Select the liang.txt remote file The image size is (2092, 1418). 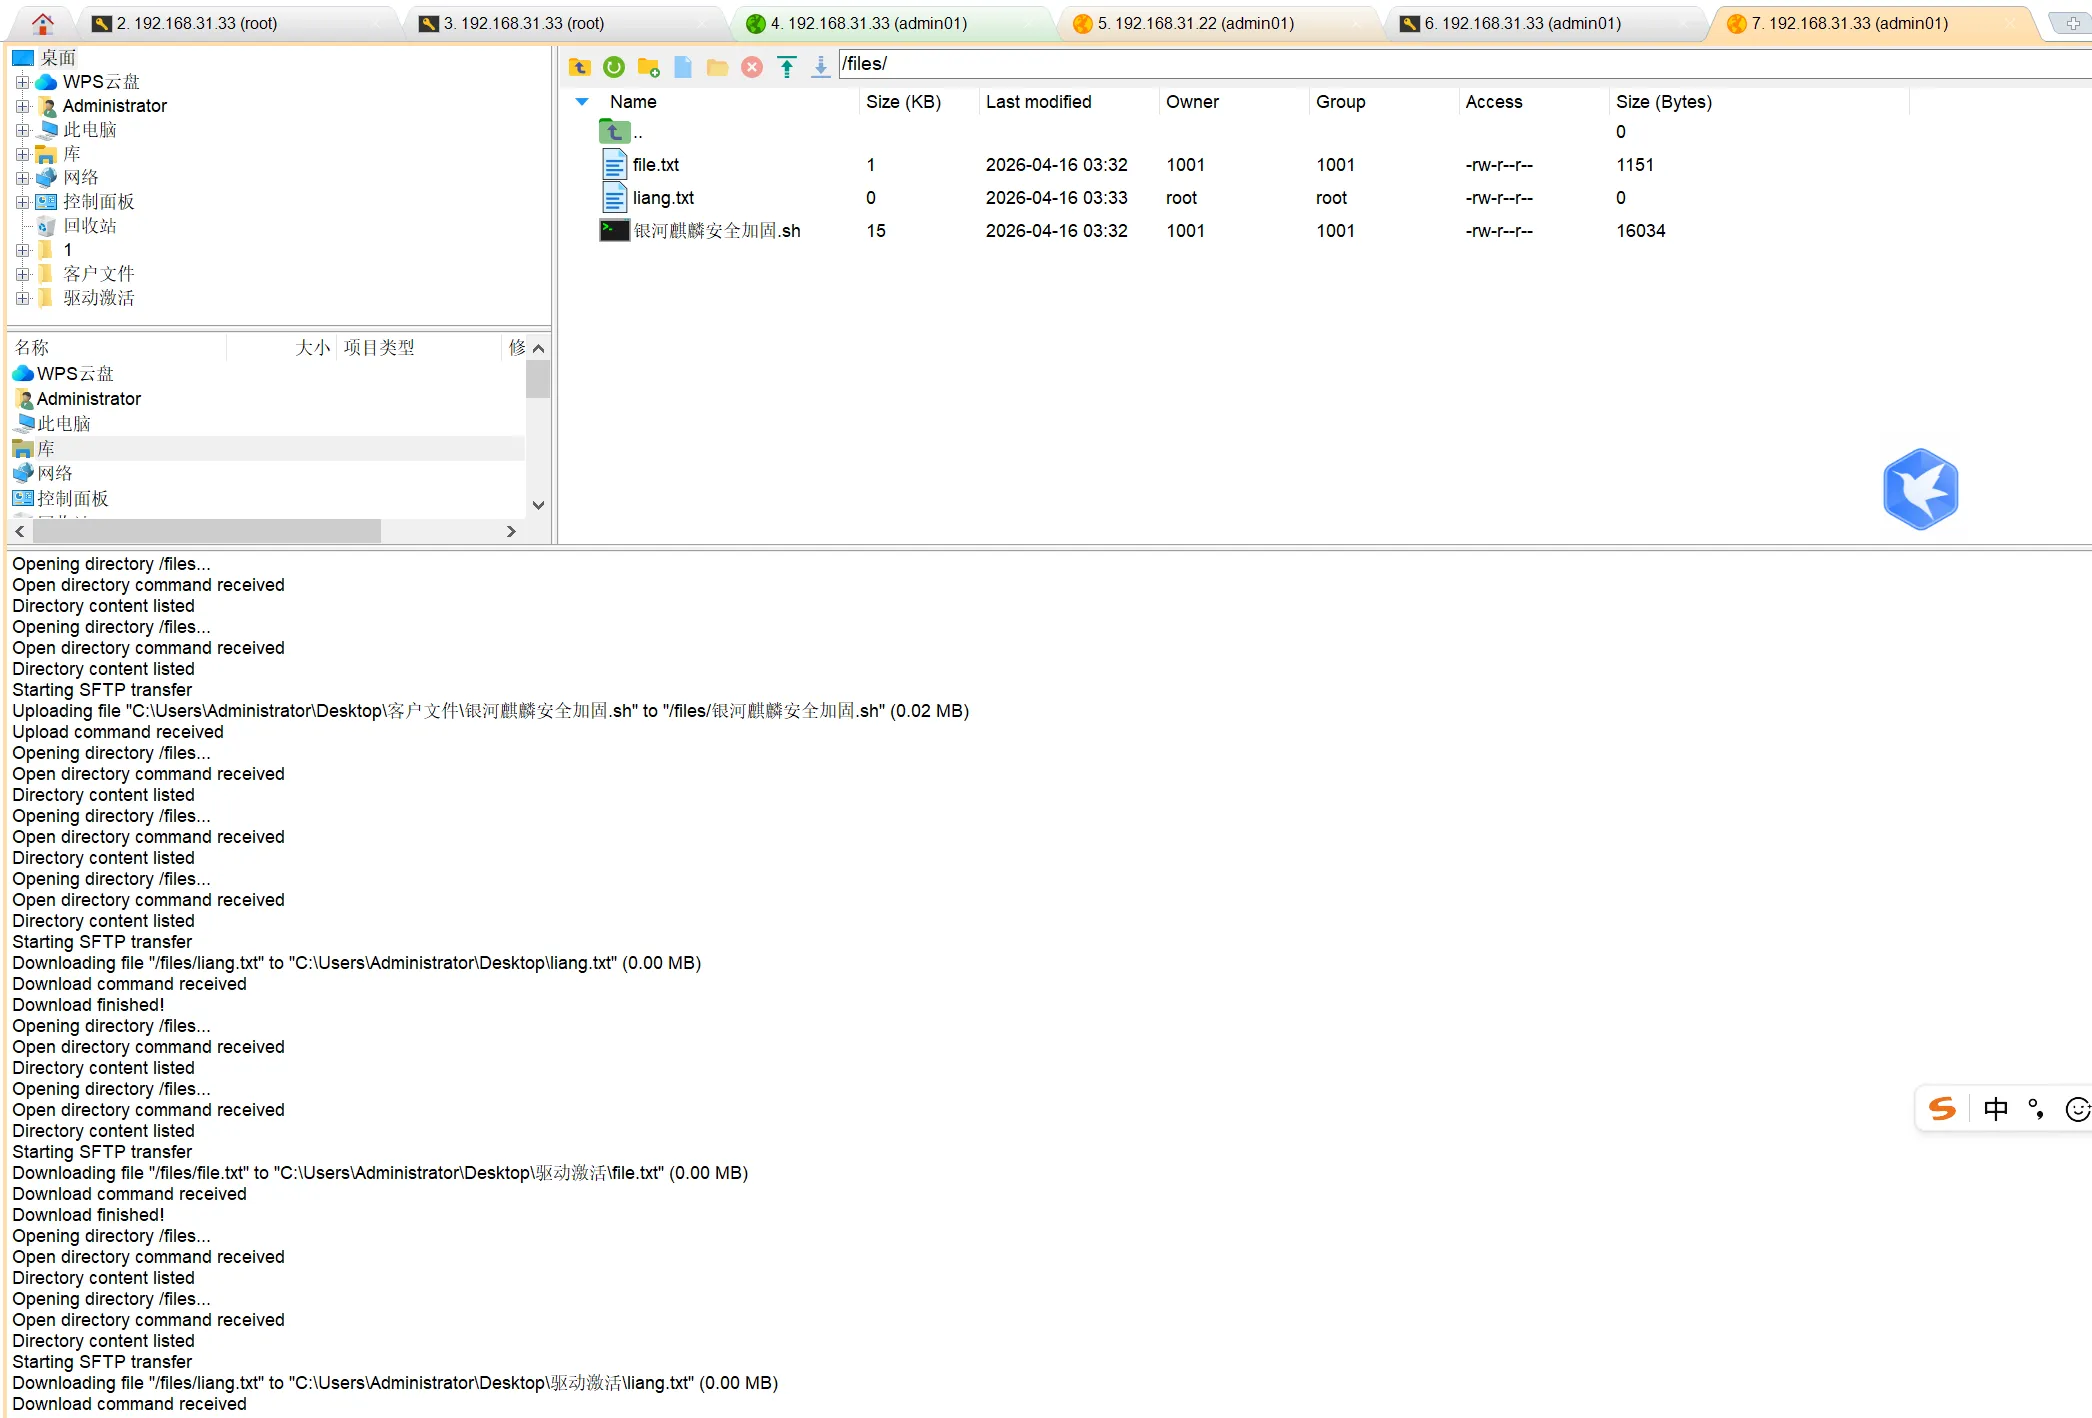663,198
